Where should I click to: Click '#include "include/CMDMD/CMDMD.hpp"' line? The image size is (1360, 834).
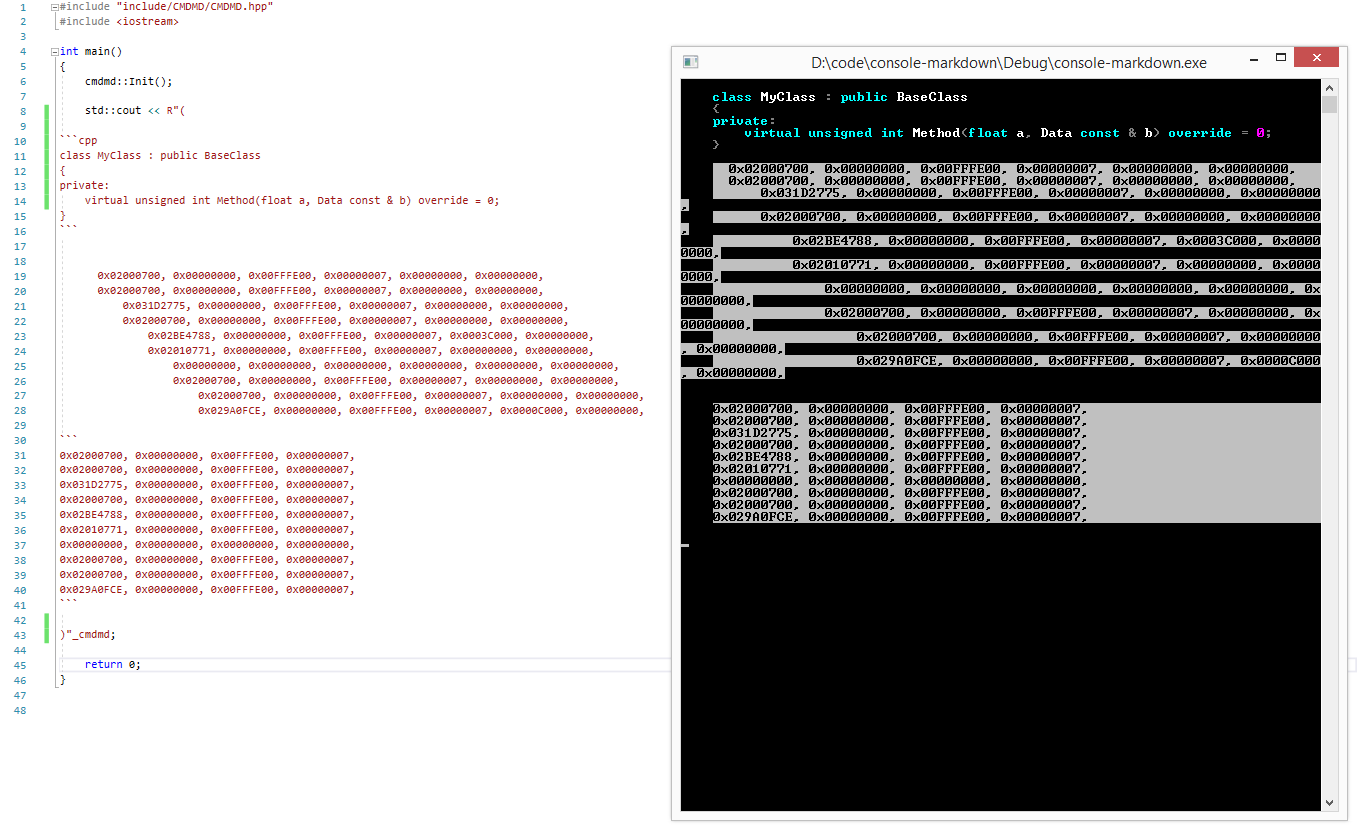click(166, 7)
